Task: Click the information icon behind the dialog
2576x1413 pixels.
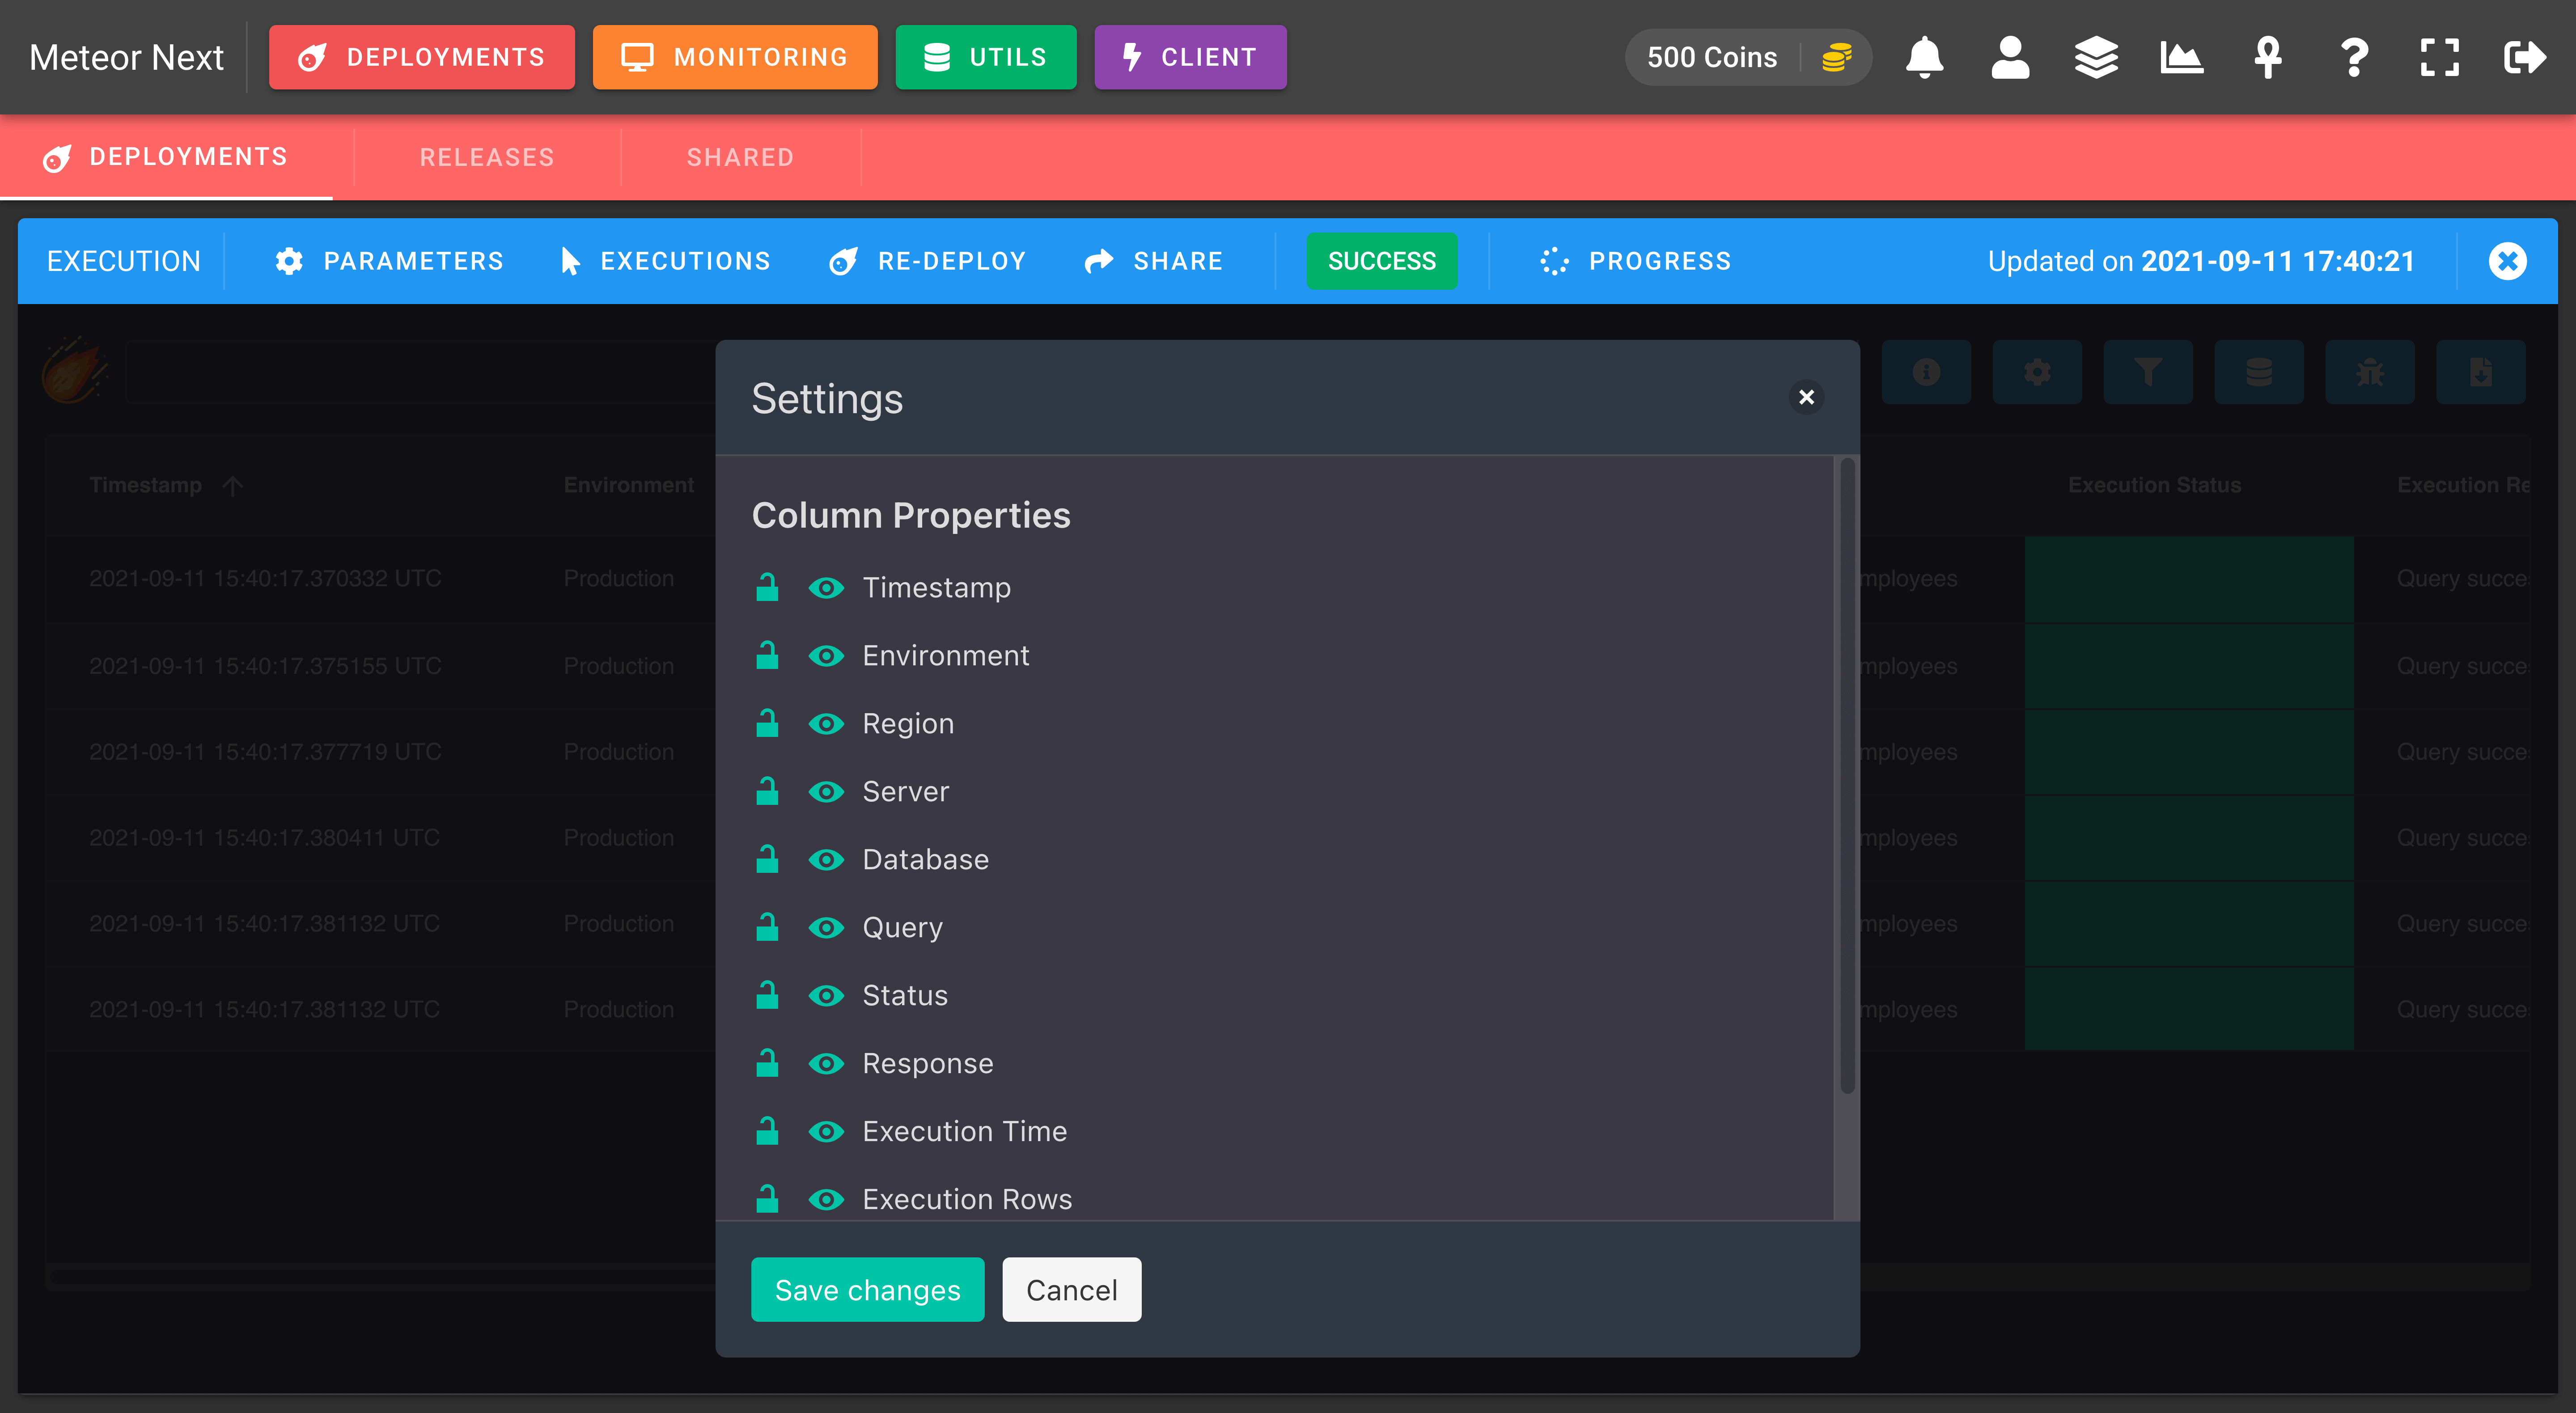Action: [1926, 373]
